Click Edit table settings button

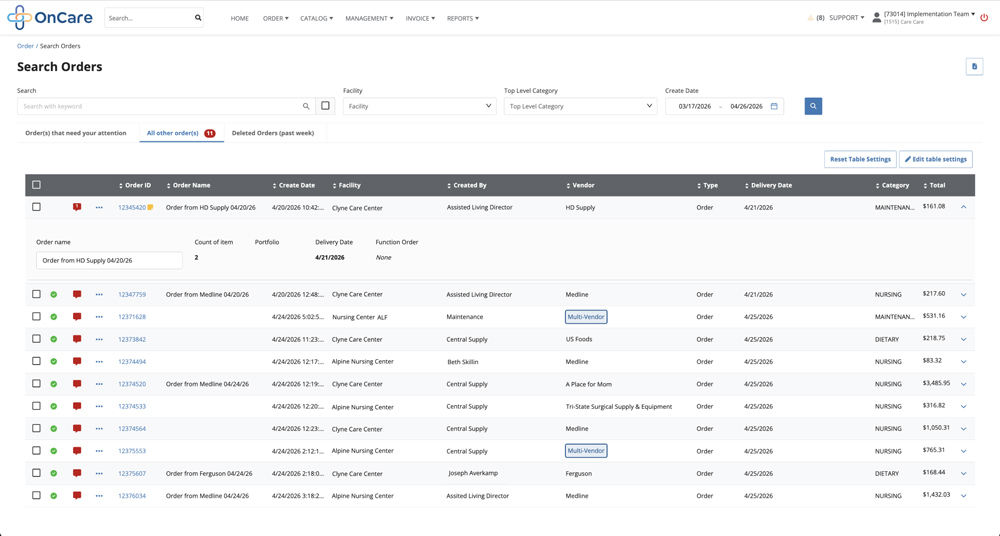pos(936,159)
